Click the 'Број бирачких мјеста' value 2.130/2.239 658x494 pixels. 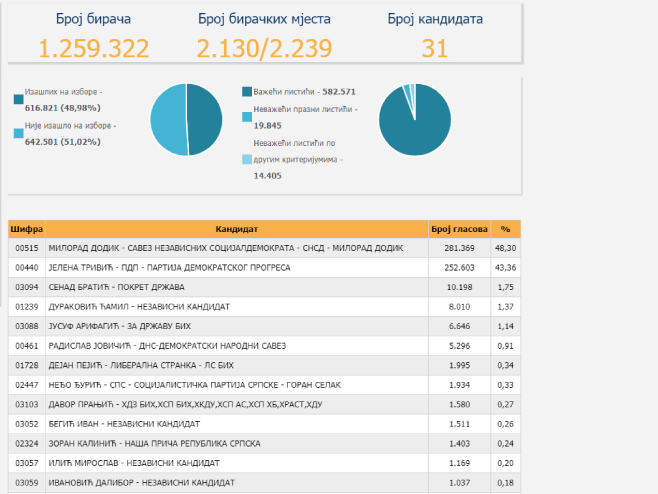(x=264, y=48)
